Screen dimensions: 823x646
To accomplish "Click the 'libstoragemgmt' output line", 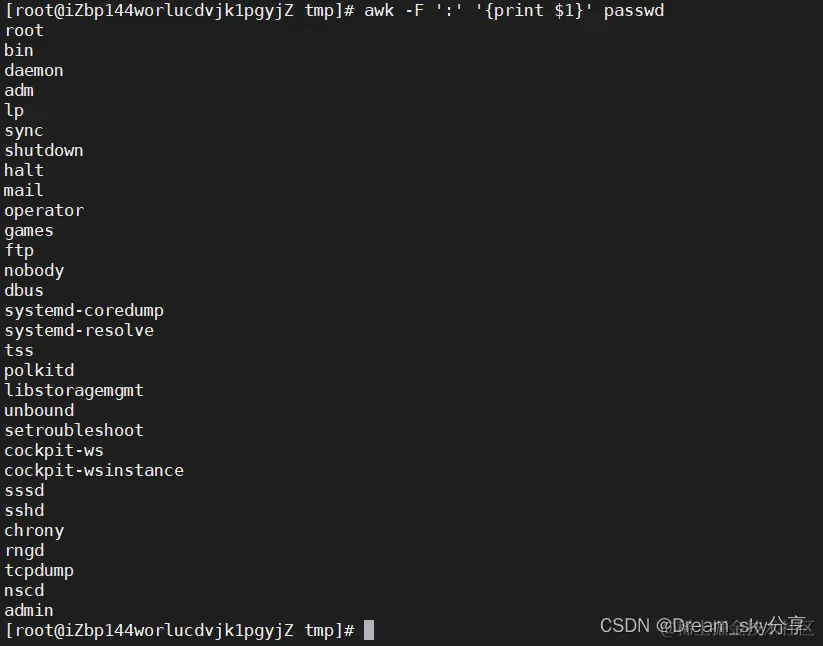I will tap(73, 390).
